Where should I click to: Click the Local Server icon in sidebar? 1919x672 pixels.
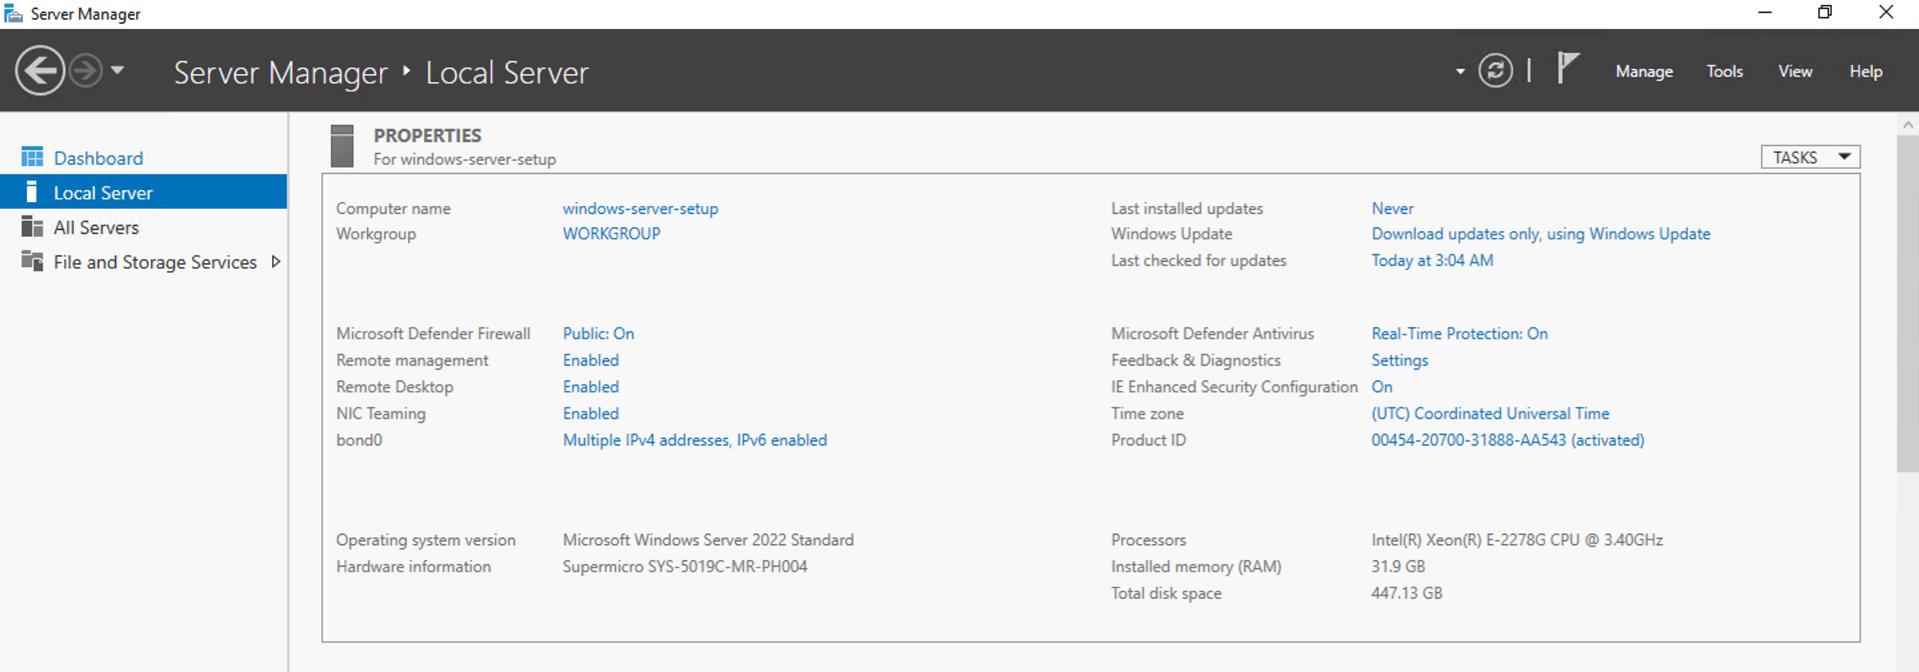pyautogui.click(x=32, y=192)
